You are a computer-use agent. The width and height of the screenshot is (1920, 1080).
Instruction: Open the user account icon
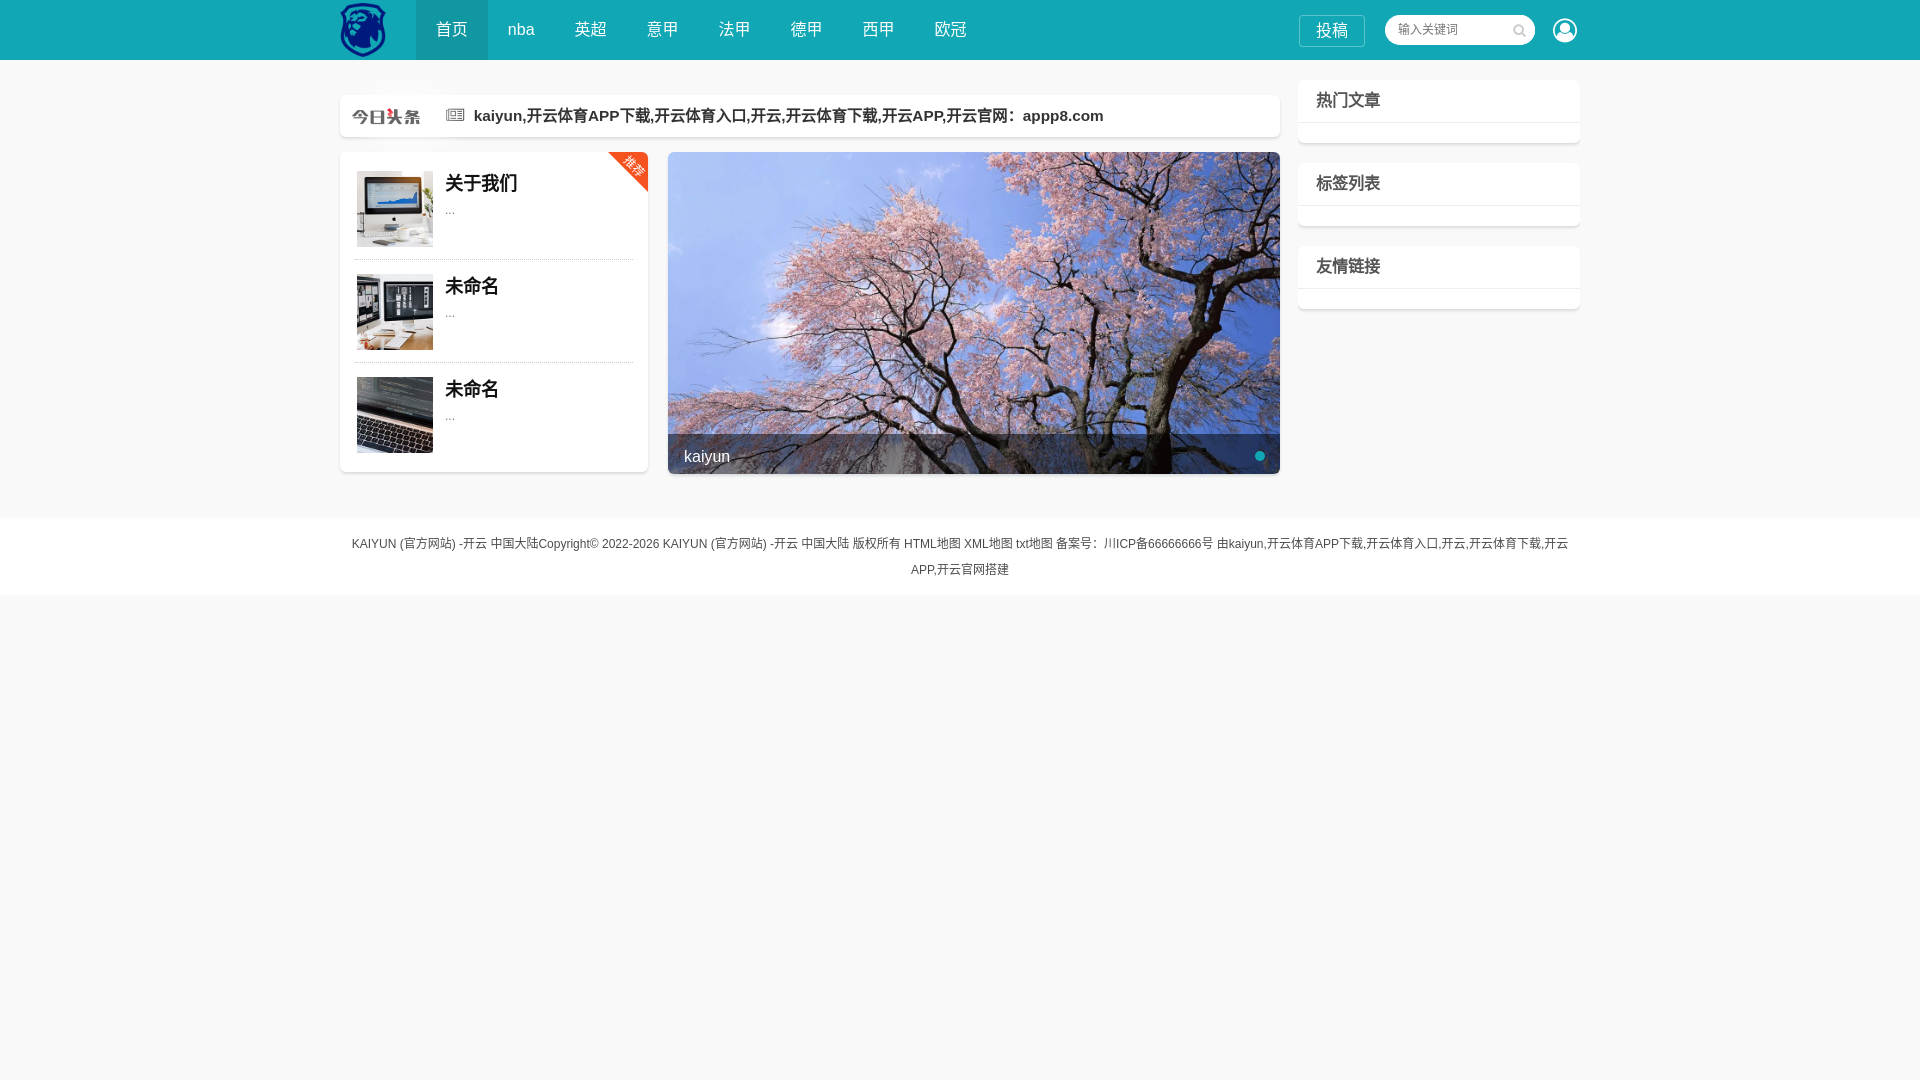click(x=1565, y=30)
